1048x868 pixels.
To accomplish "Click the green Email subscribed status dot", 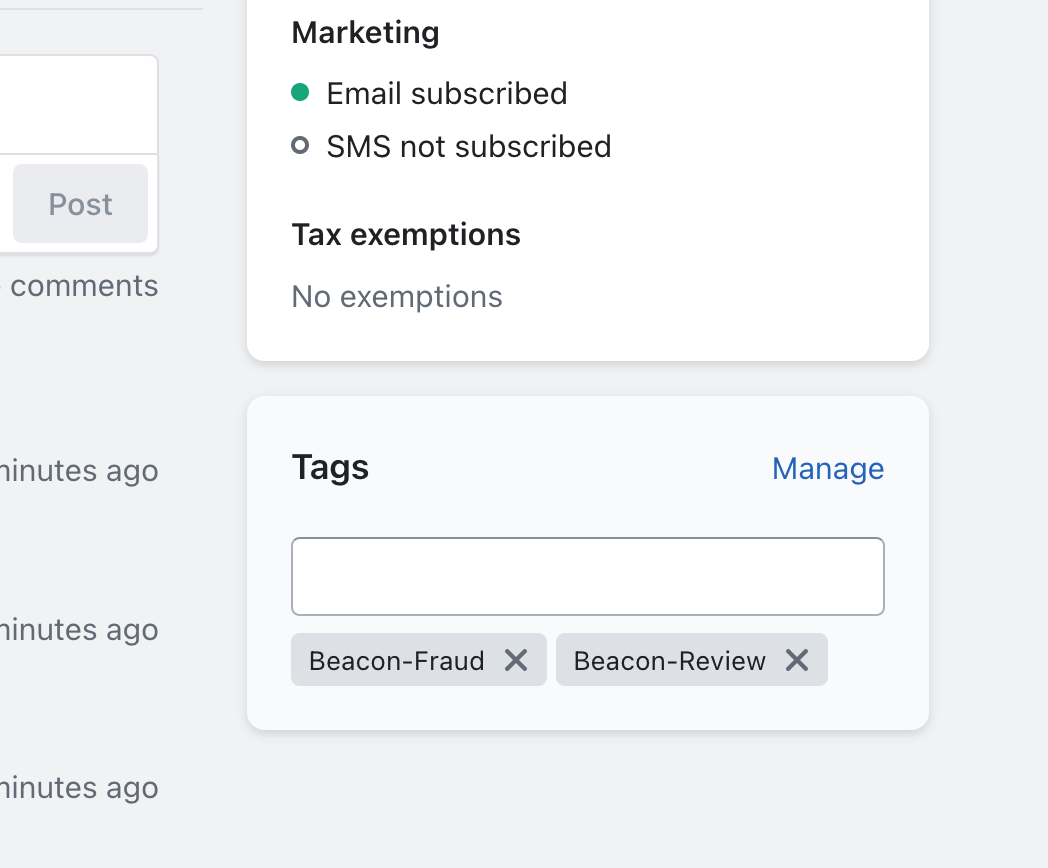I will click(x=299, y=93).
